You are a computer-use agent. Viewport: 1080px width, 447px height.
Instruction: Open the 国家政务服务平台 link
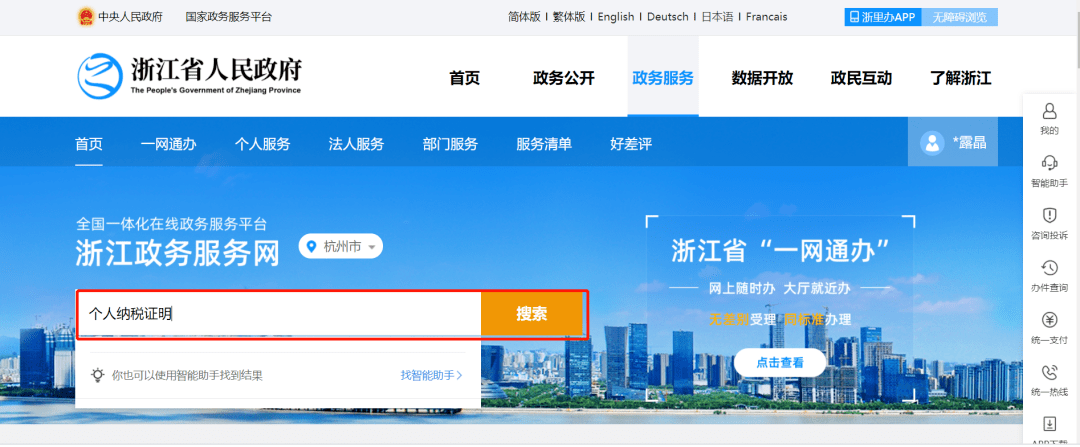point(229,17)
